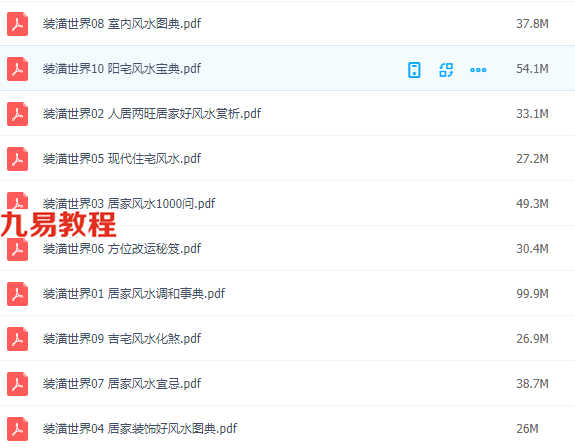The height and width of the screenshot is (448, 575).
Task: Click PDF icon of 吉宅风水化煞
Action: coord(17,339)
